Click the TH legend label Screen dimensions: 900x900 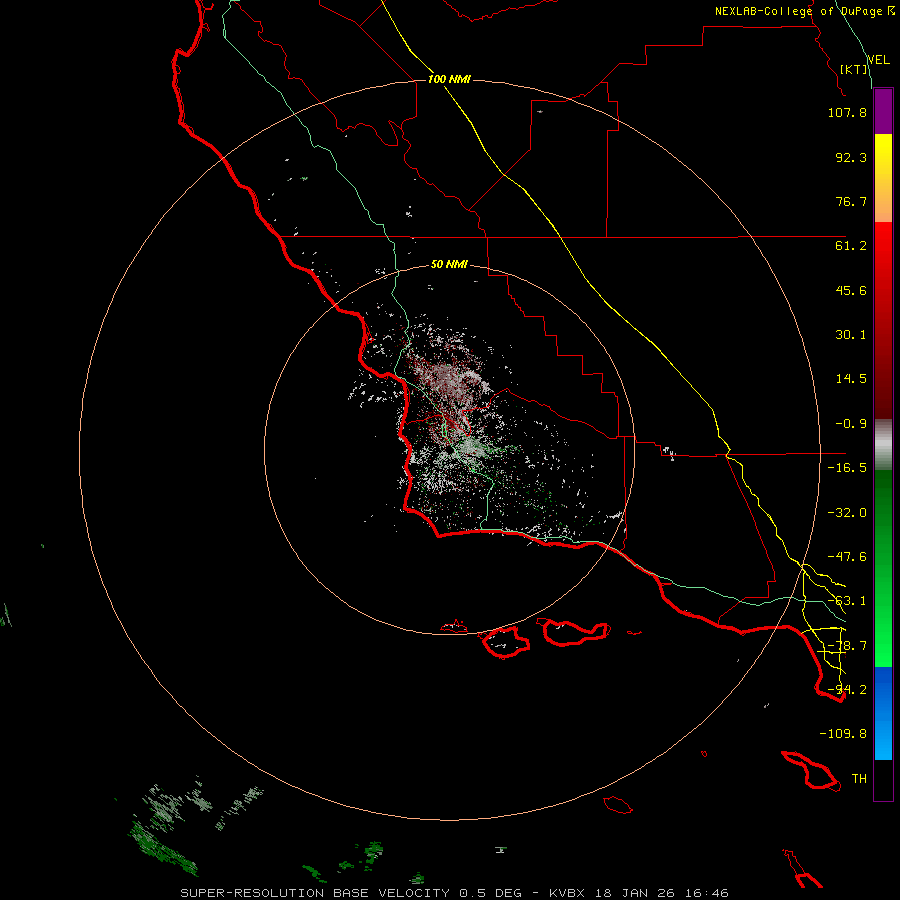(859, 779)
